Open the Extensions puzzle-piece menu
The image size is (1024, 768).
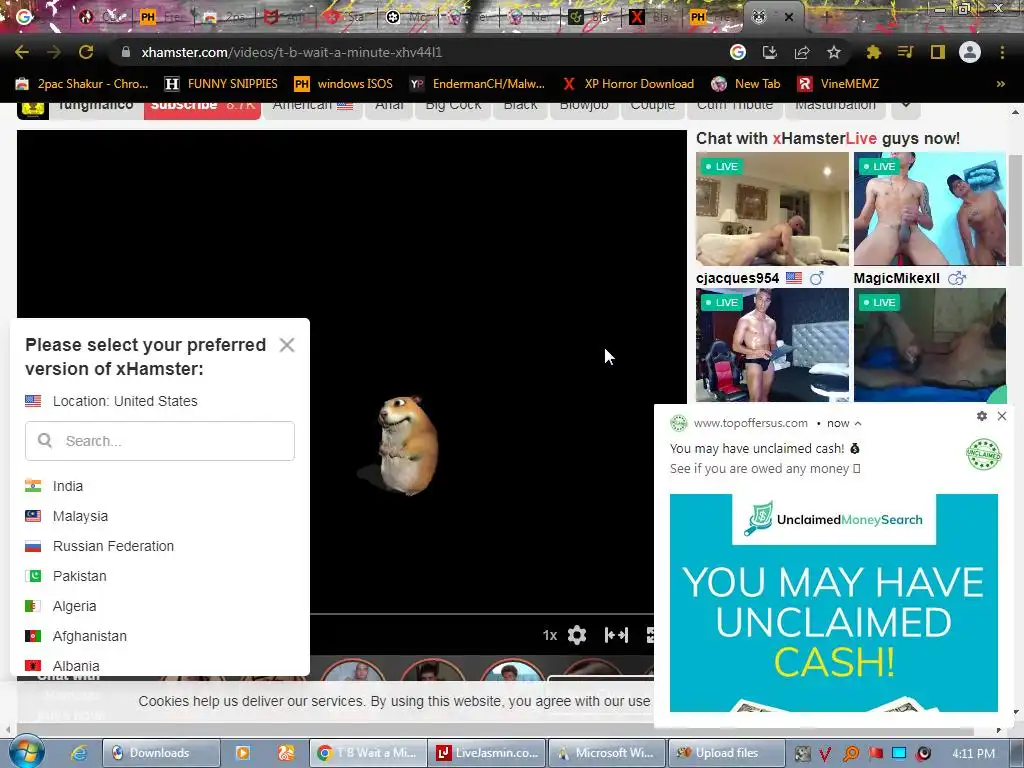point(873,52)
